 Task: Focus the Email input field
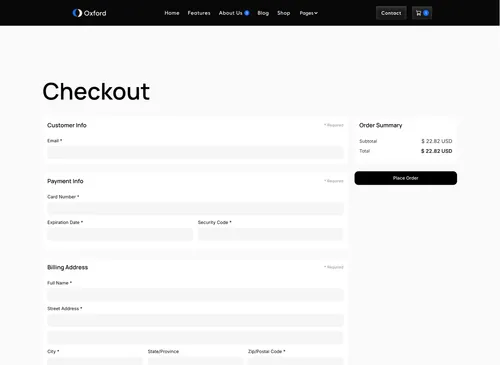click(195, 152)
